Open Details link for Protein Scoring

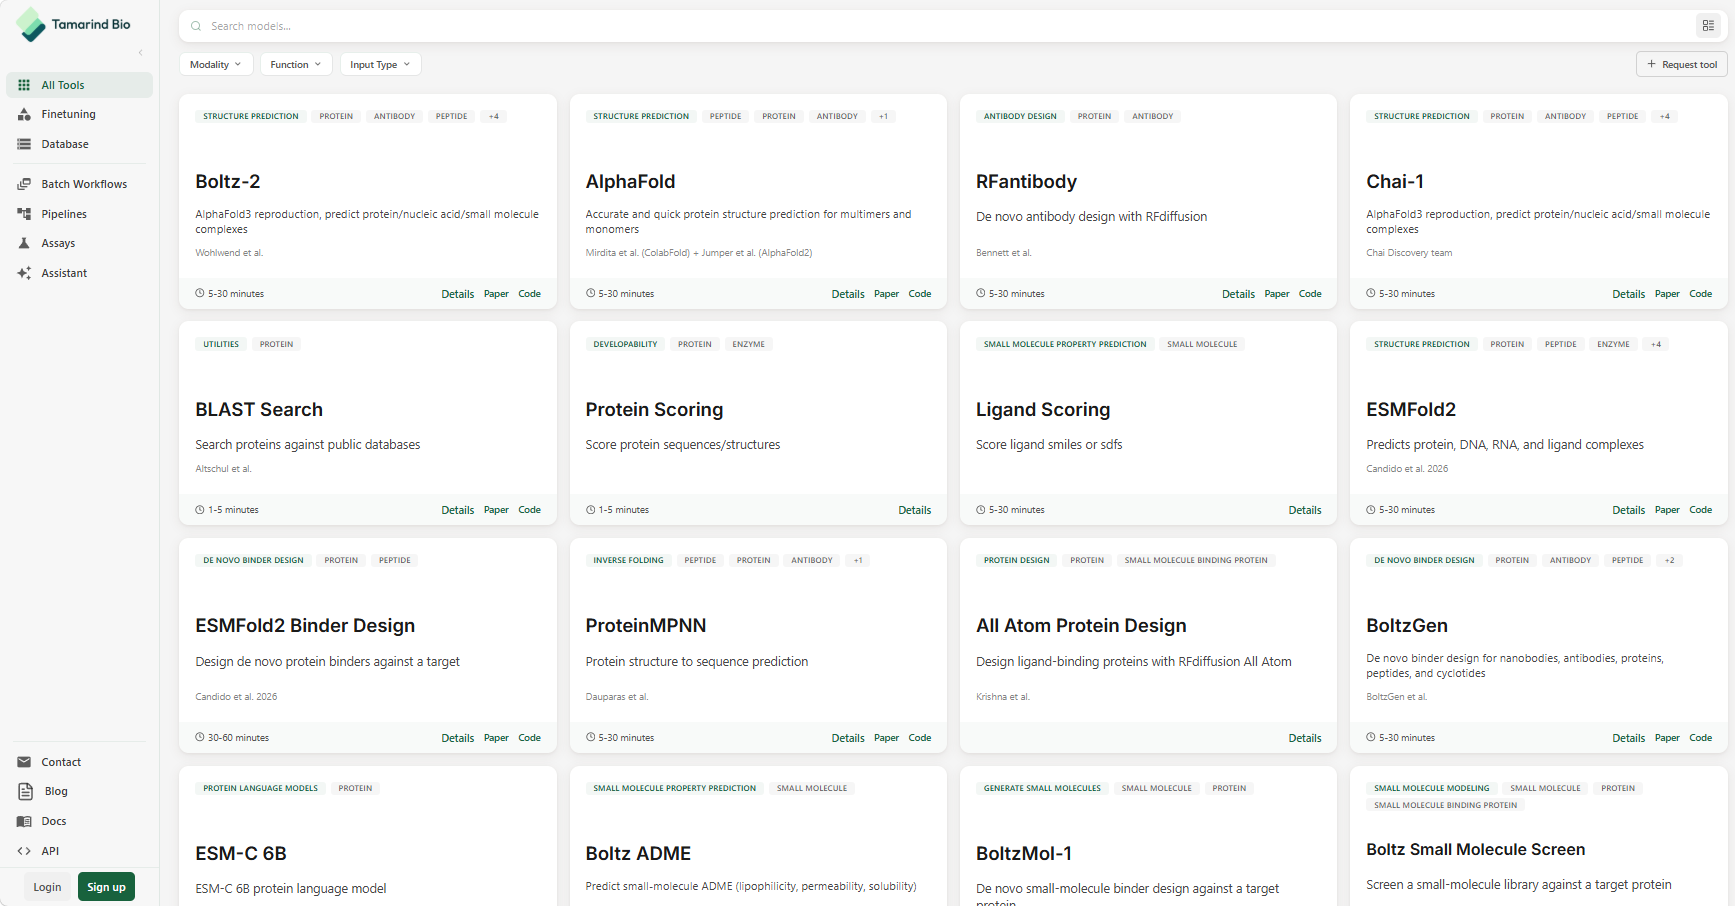(914, 510)
